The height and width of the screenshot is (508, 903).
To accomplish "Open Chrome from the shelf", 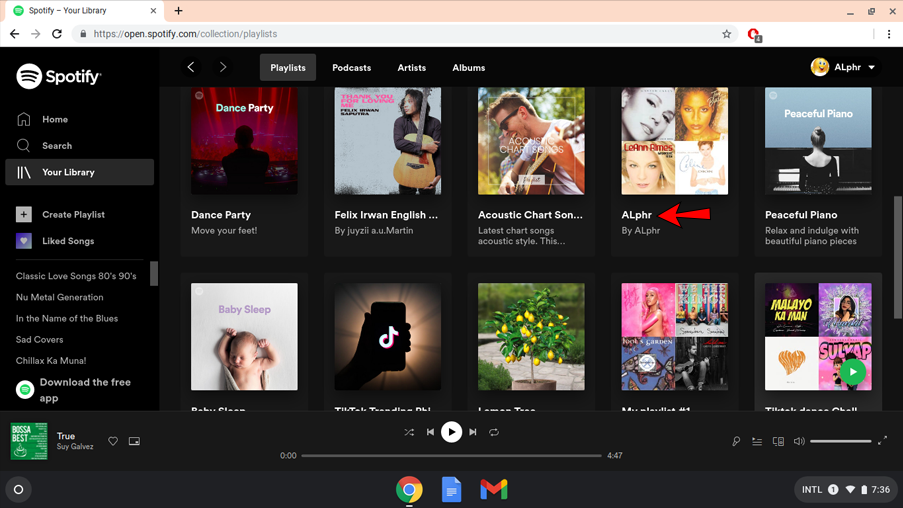I will pyautogui.click(x=409, y=490).
